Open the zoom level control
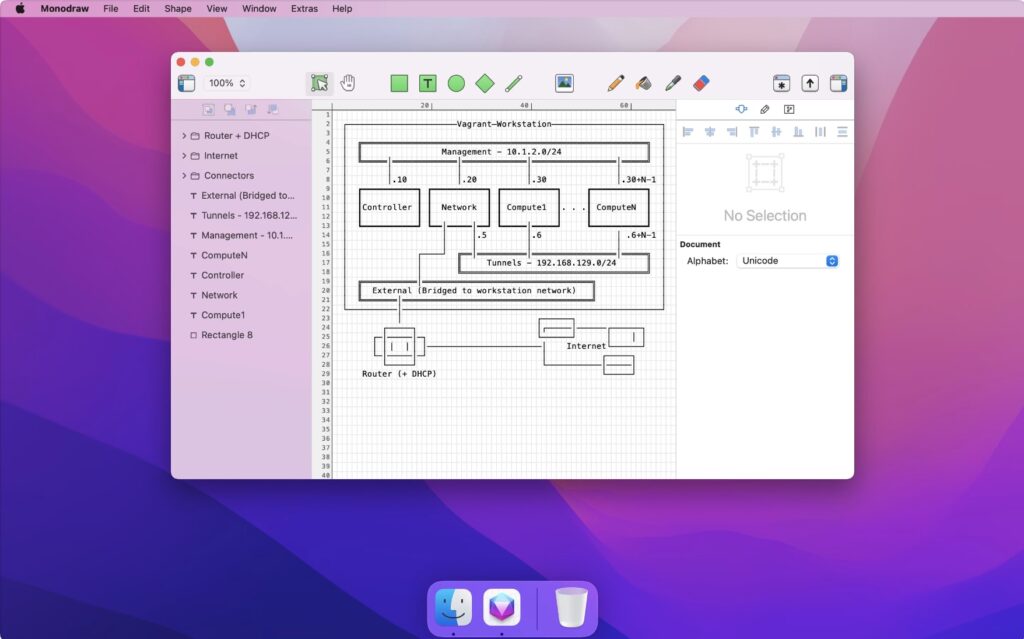The image size is (1024, 639). coord(227,83)
